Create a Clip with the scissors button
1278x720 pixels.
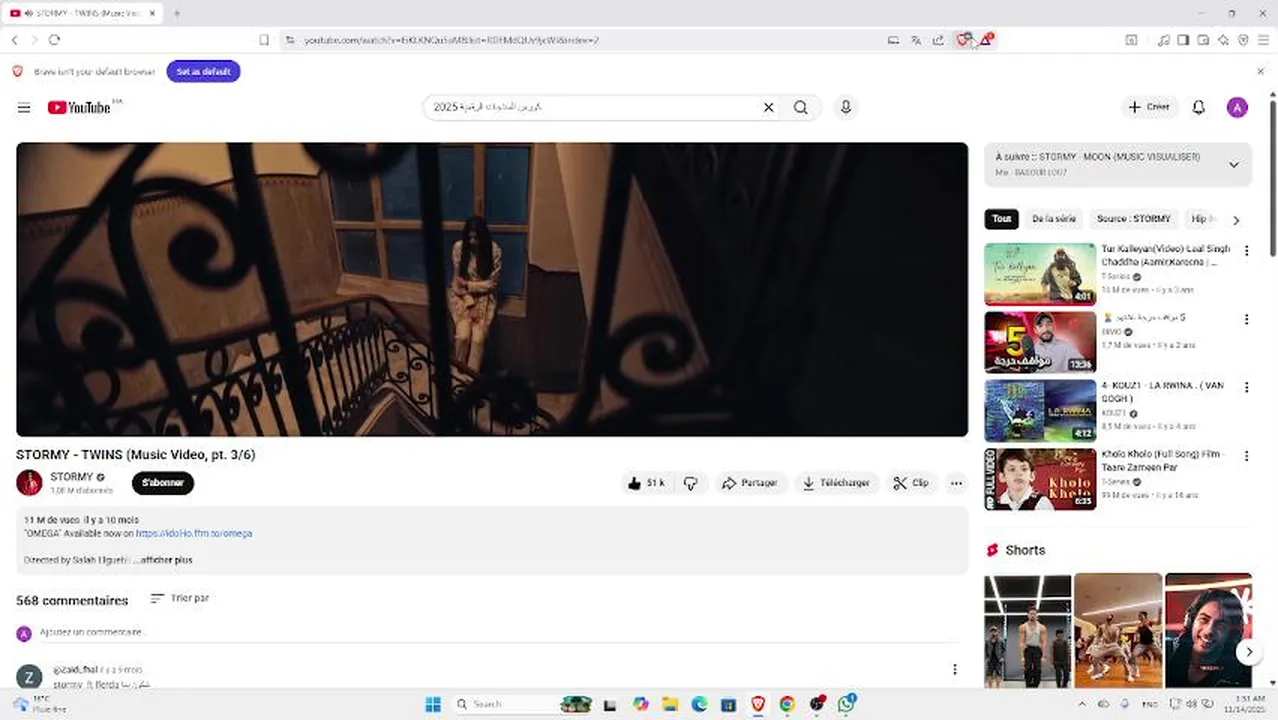click(911, 483)
